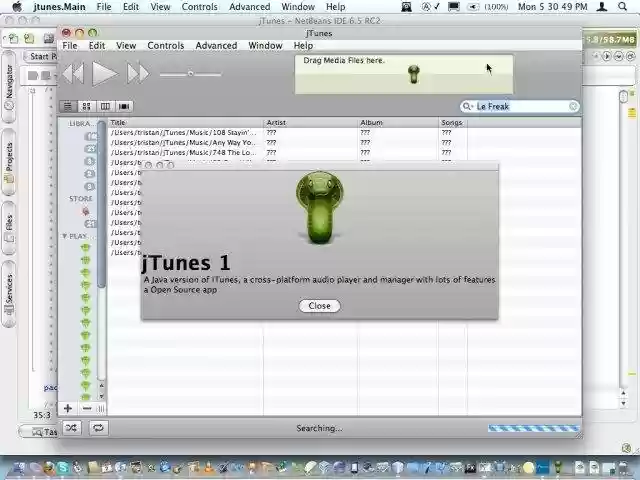
Task: Select the Any Way Yo.. track row
Action: click(344, 143)
